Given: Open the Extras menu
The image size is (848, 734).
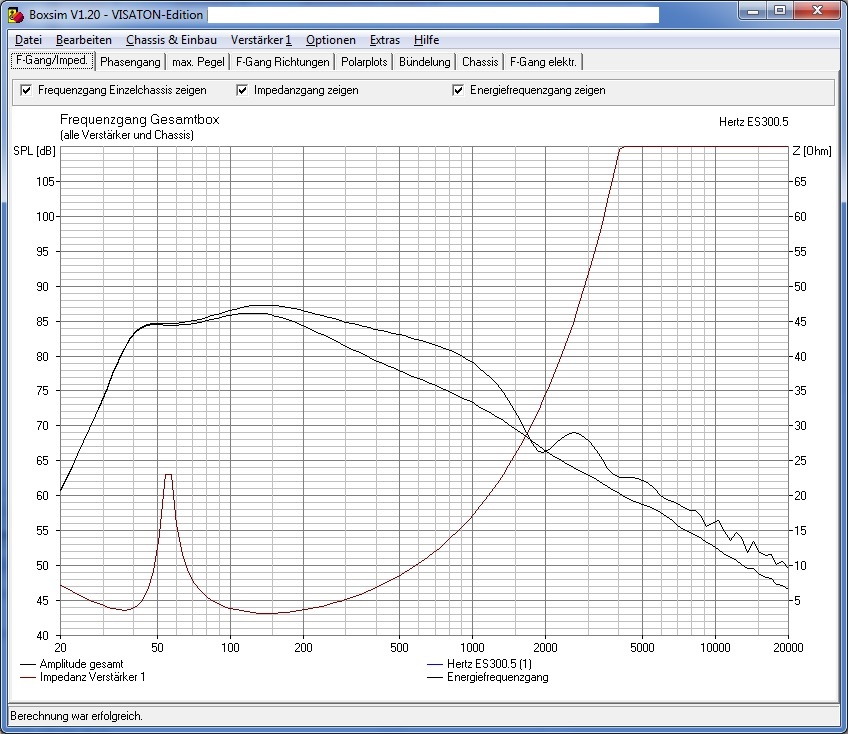Looking at the screenshot, I should 385,40.
